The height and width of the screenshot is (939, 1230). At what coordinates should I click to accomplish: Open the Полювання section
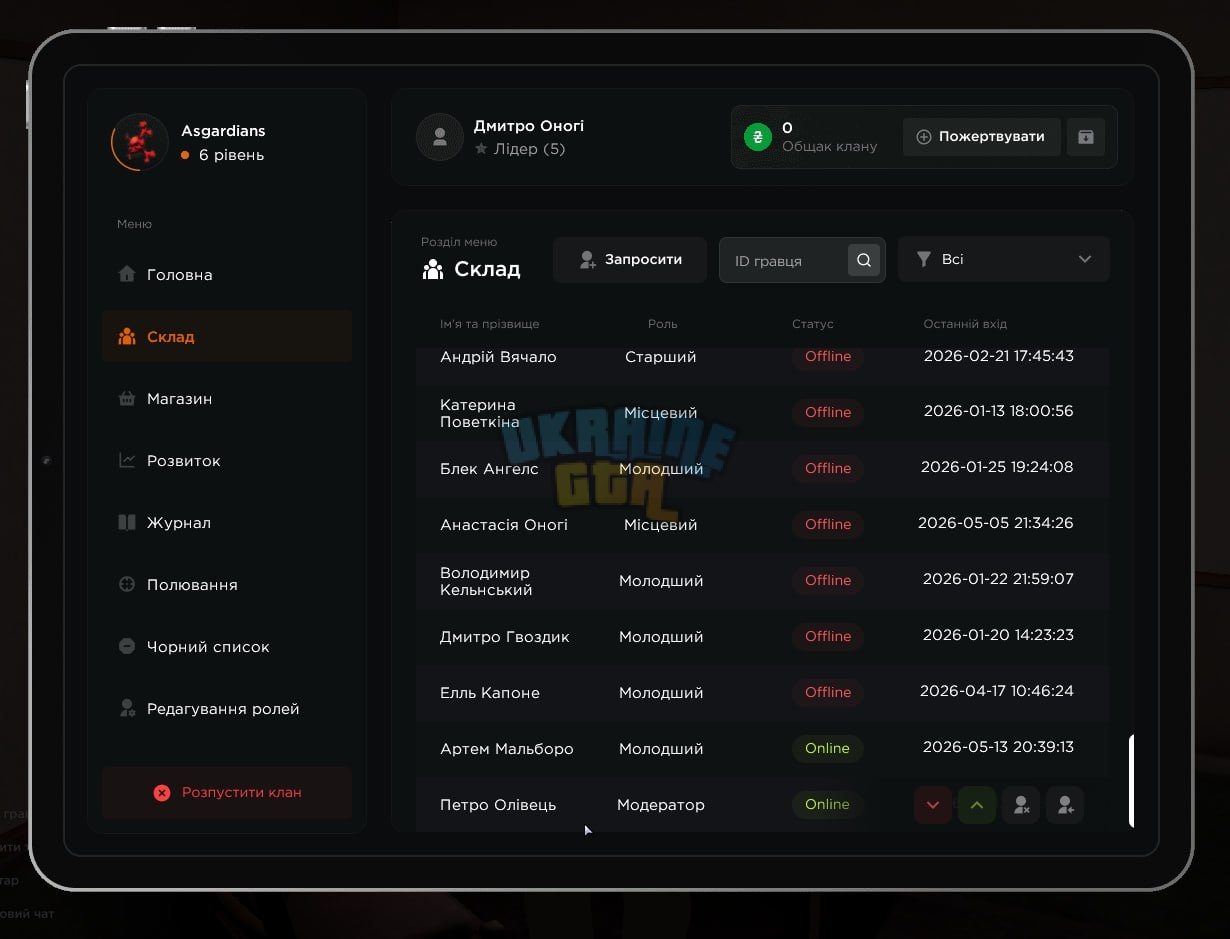pyautogui.click(x=227, y=584)
